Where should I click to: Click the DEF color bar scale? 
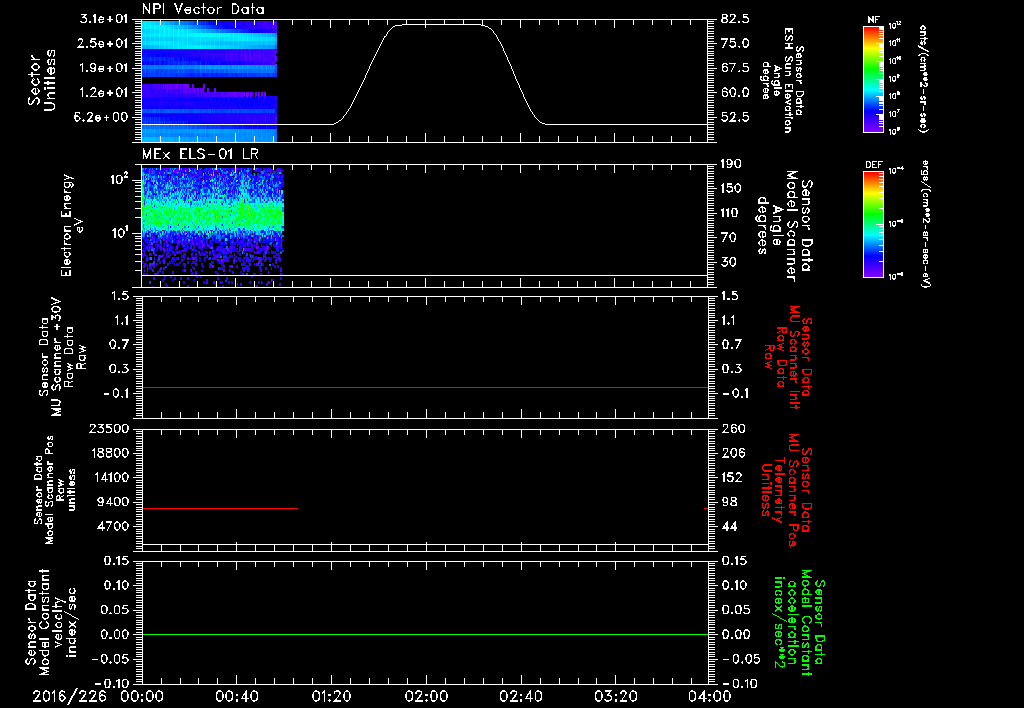point(873,224)
